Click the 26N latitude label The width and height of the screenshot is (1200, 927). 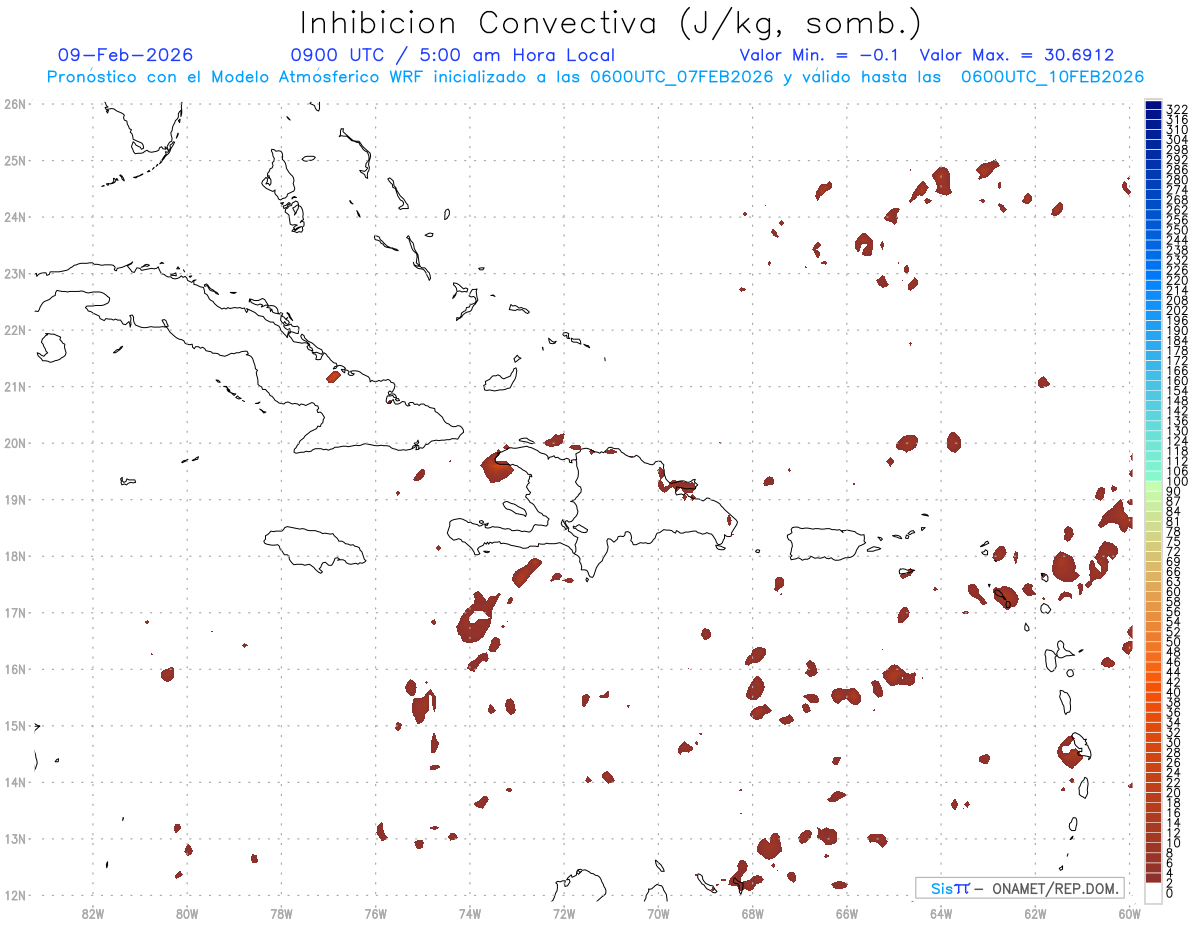tap(14, 104)
